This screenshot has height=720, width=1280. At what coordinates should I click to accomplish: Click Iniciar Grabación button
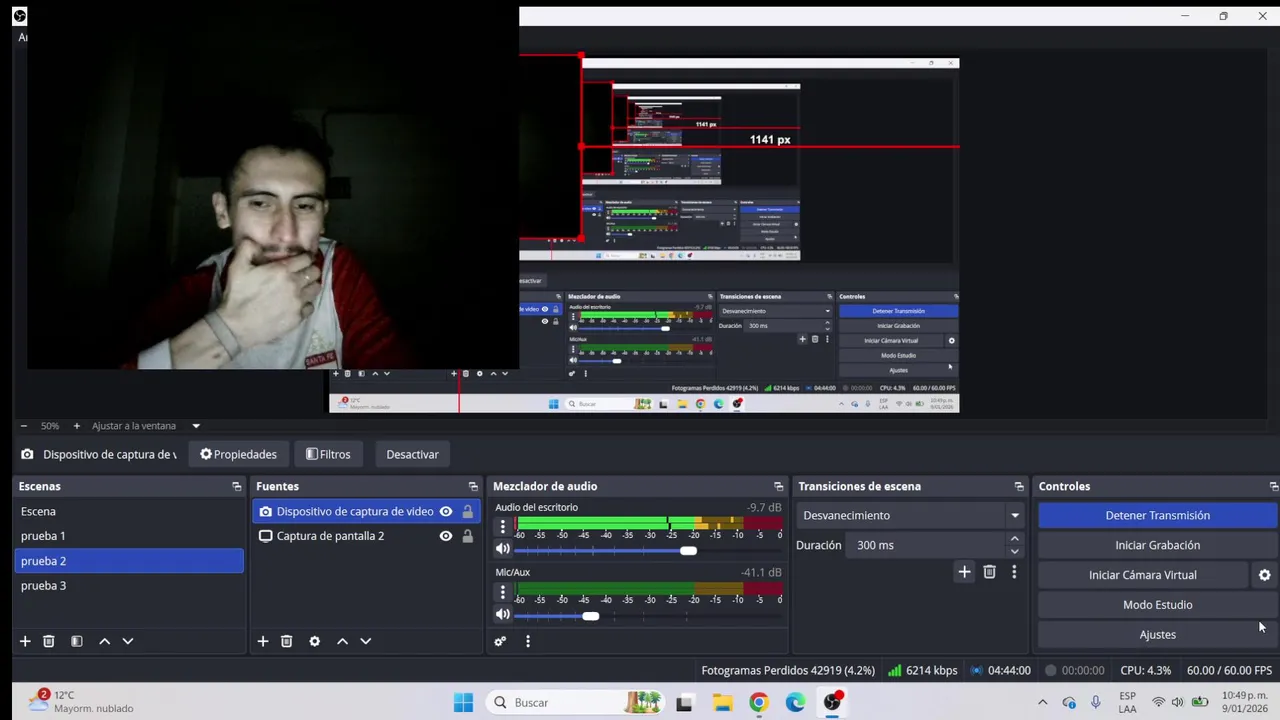tap(1157, 545)
